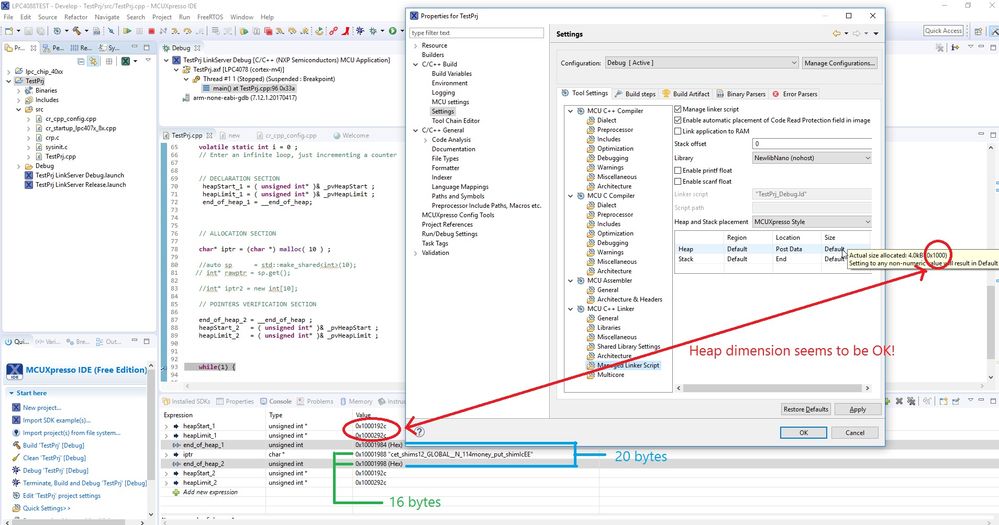Toggle Manage linker script checkbox
The width and height of the screenshot is (999, 525).
click(678, 109)
